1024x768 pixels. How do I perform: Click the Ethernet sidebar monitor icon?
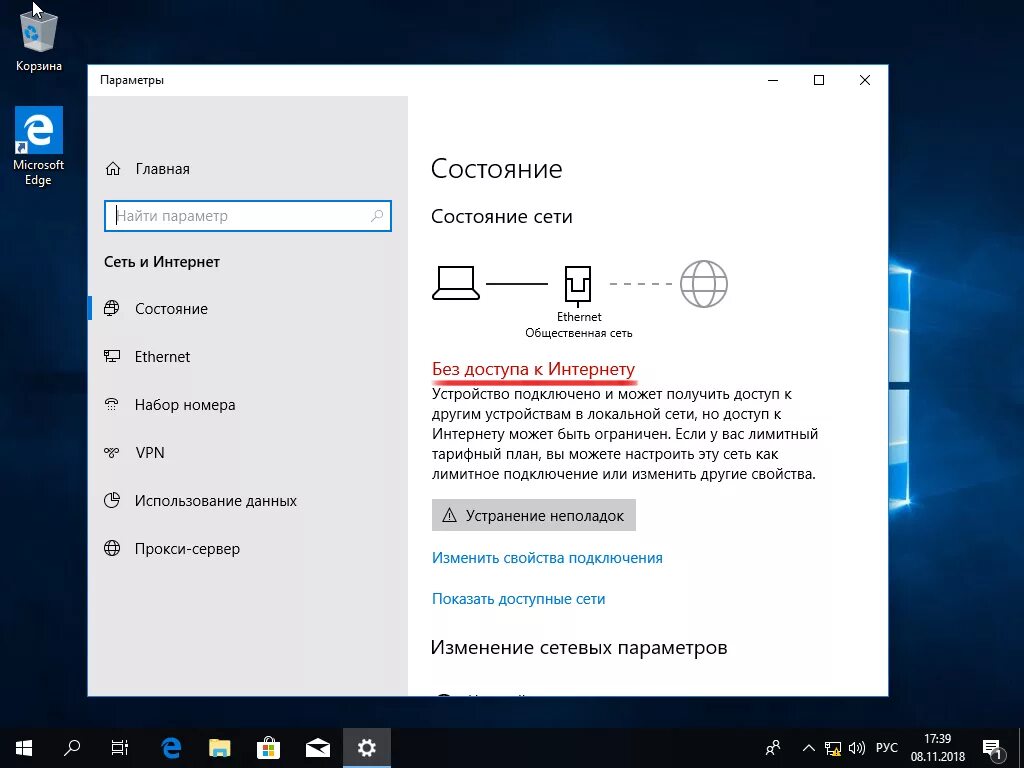pos(112,356)
